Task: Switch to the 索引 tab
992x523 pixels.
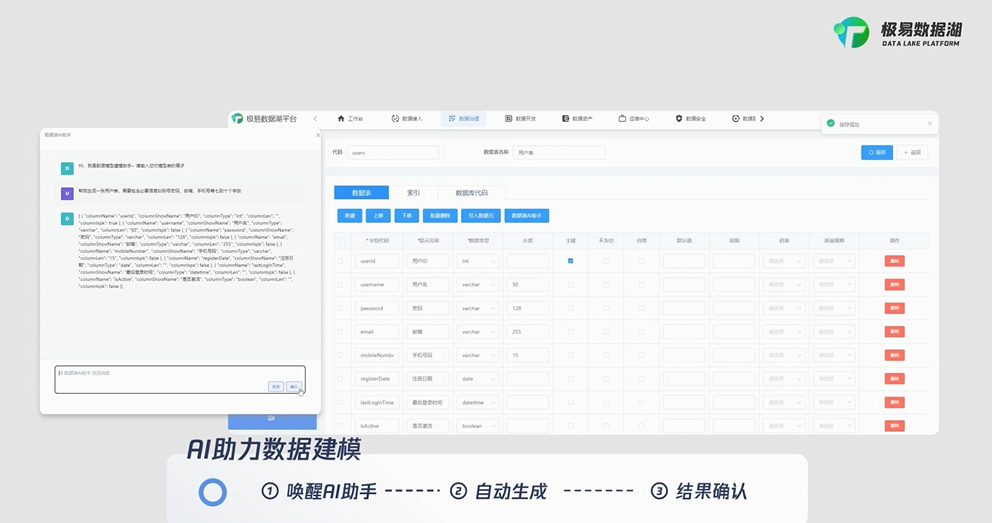Action: pyautogui.click(x=413, y=192)
